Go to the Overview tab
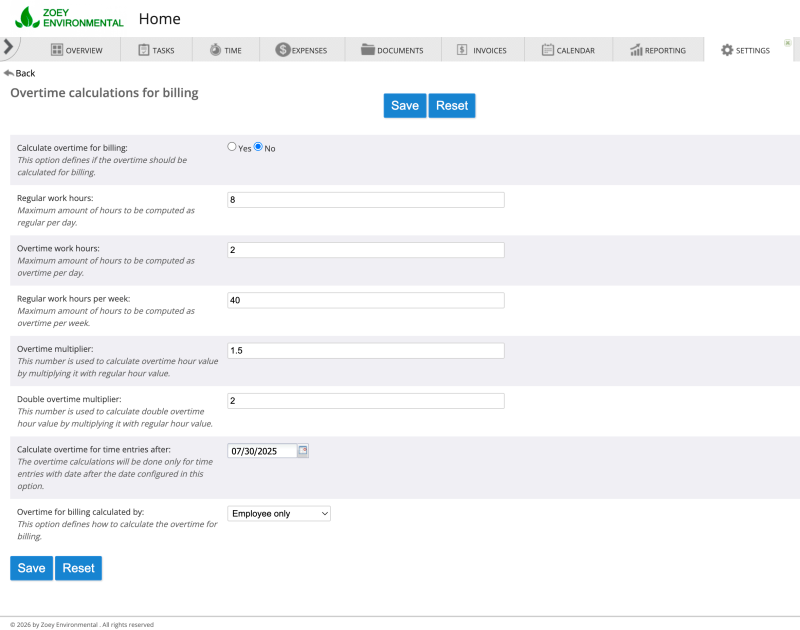The height and width of the screenshot is (630, 800). click(79, 49)
